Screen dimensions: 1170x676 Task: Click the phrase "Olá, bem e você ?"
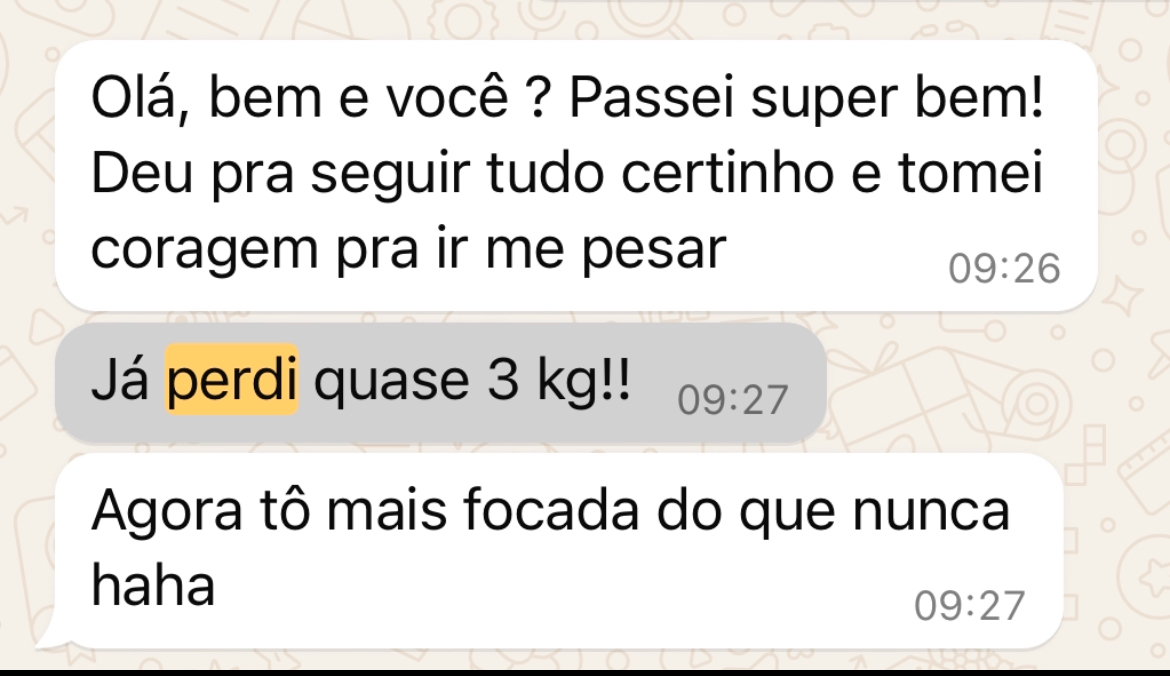click(321, 98)
